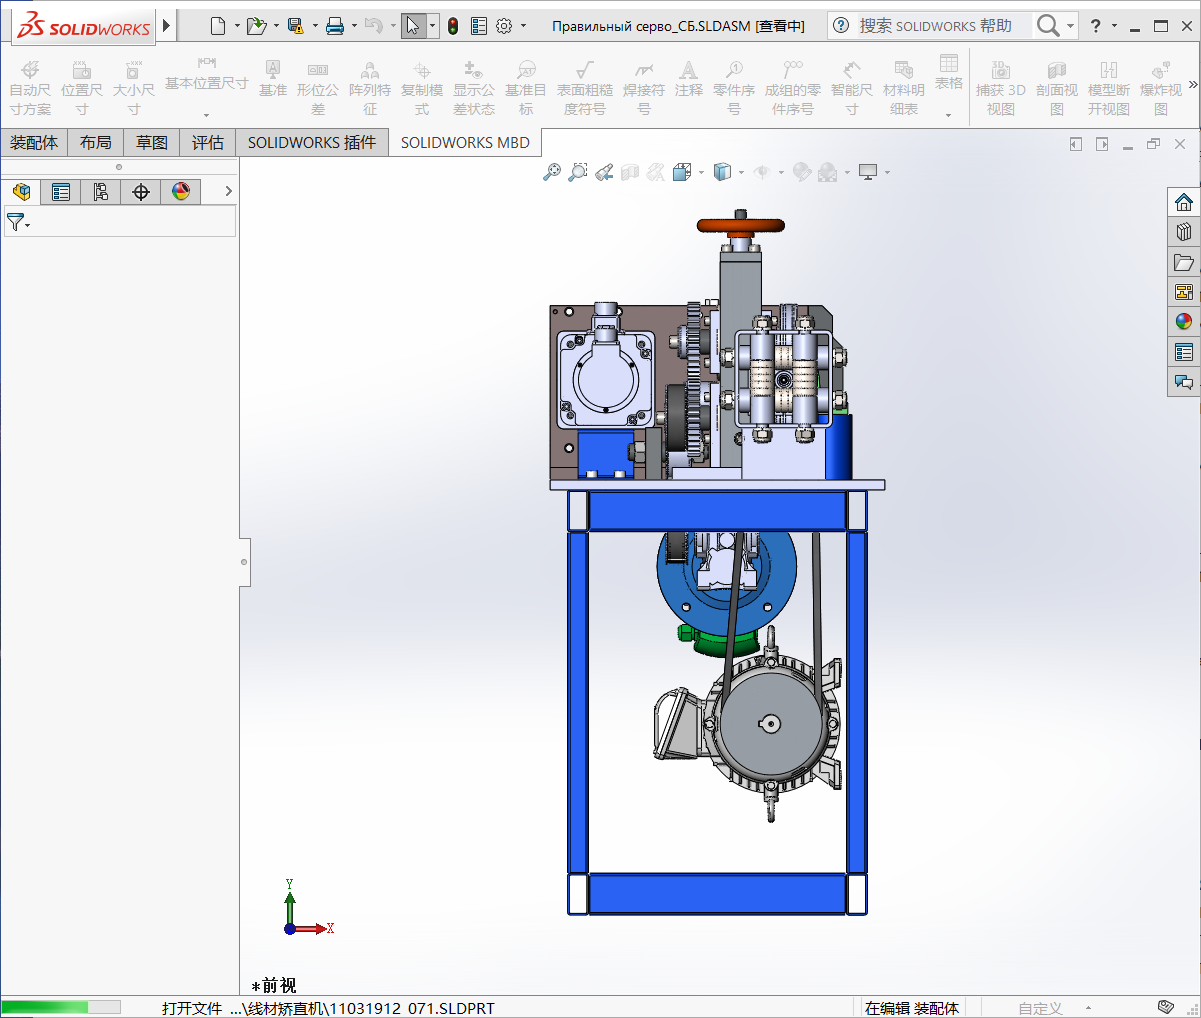
Task: Expand the New document dropdown arrow
Action: click(x=237, y=26)
